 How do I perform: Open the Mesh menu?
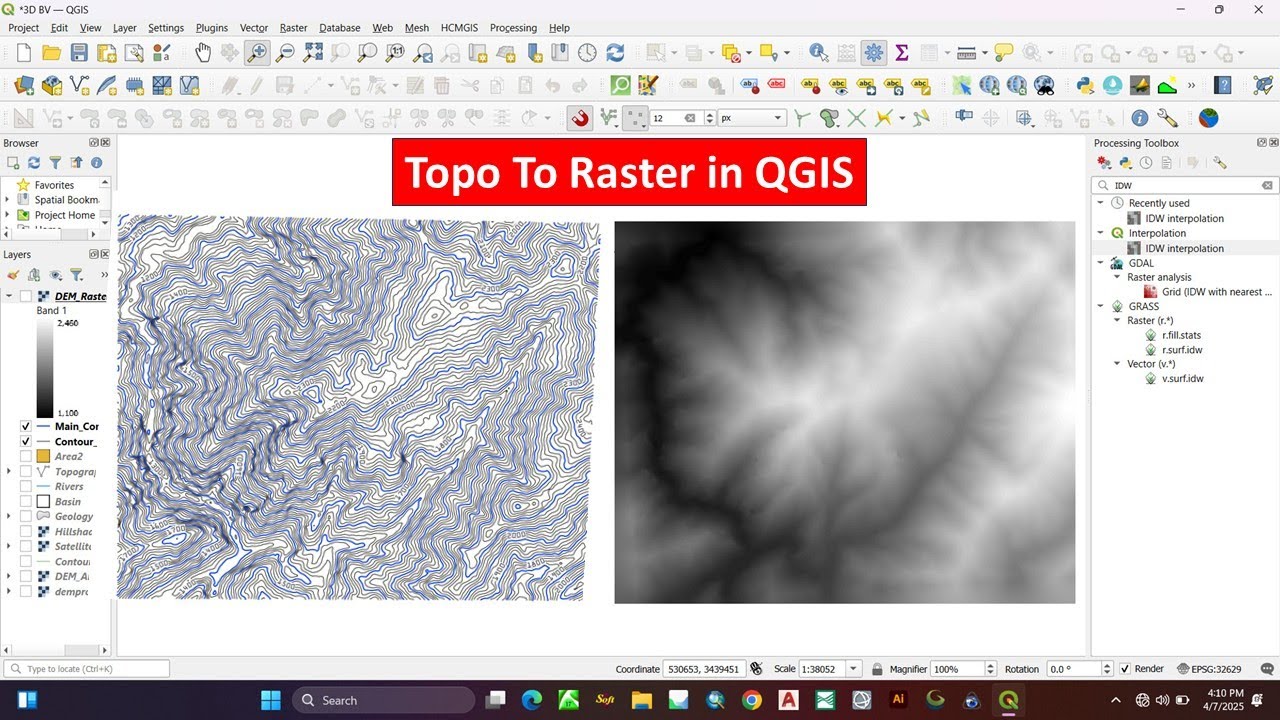(417, 28)
